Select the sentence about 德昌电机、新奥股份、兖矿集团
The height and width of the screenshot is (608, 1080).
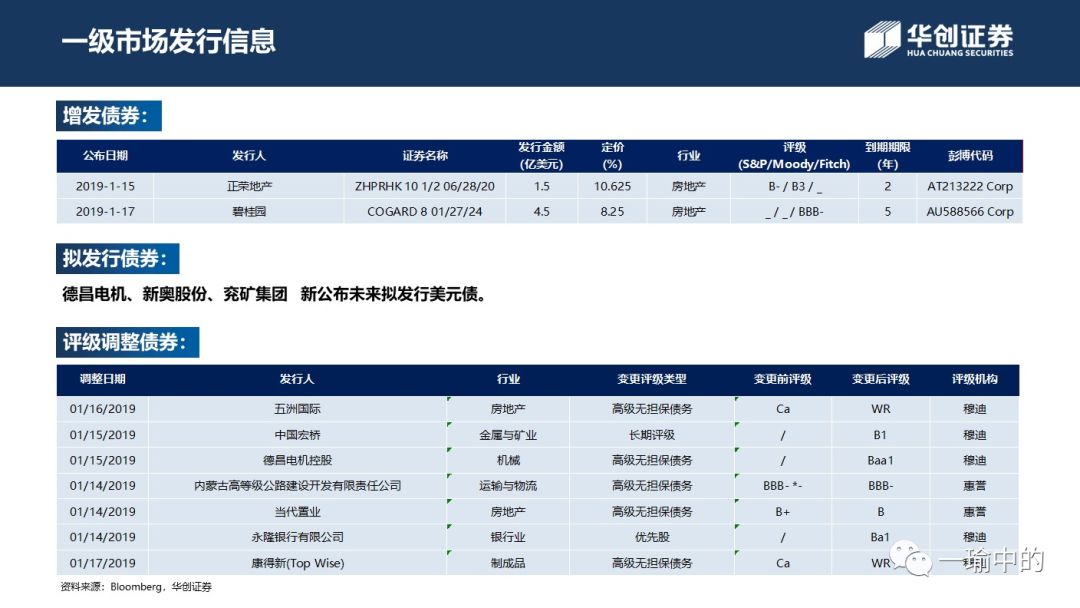274,294
